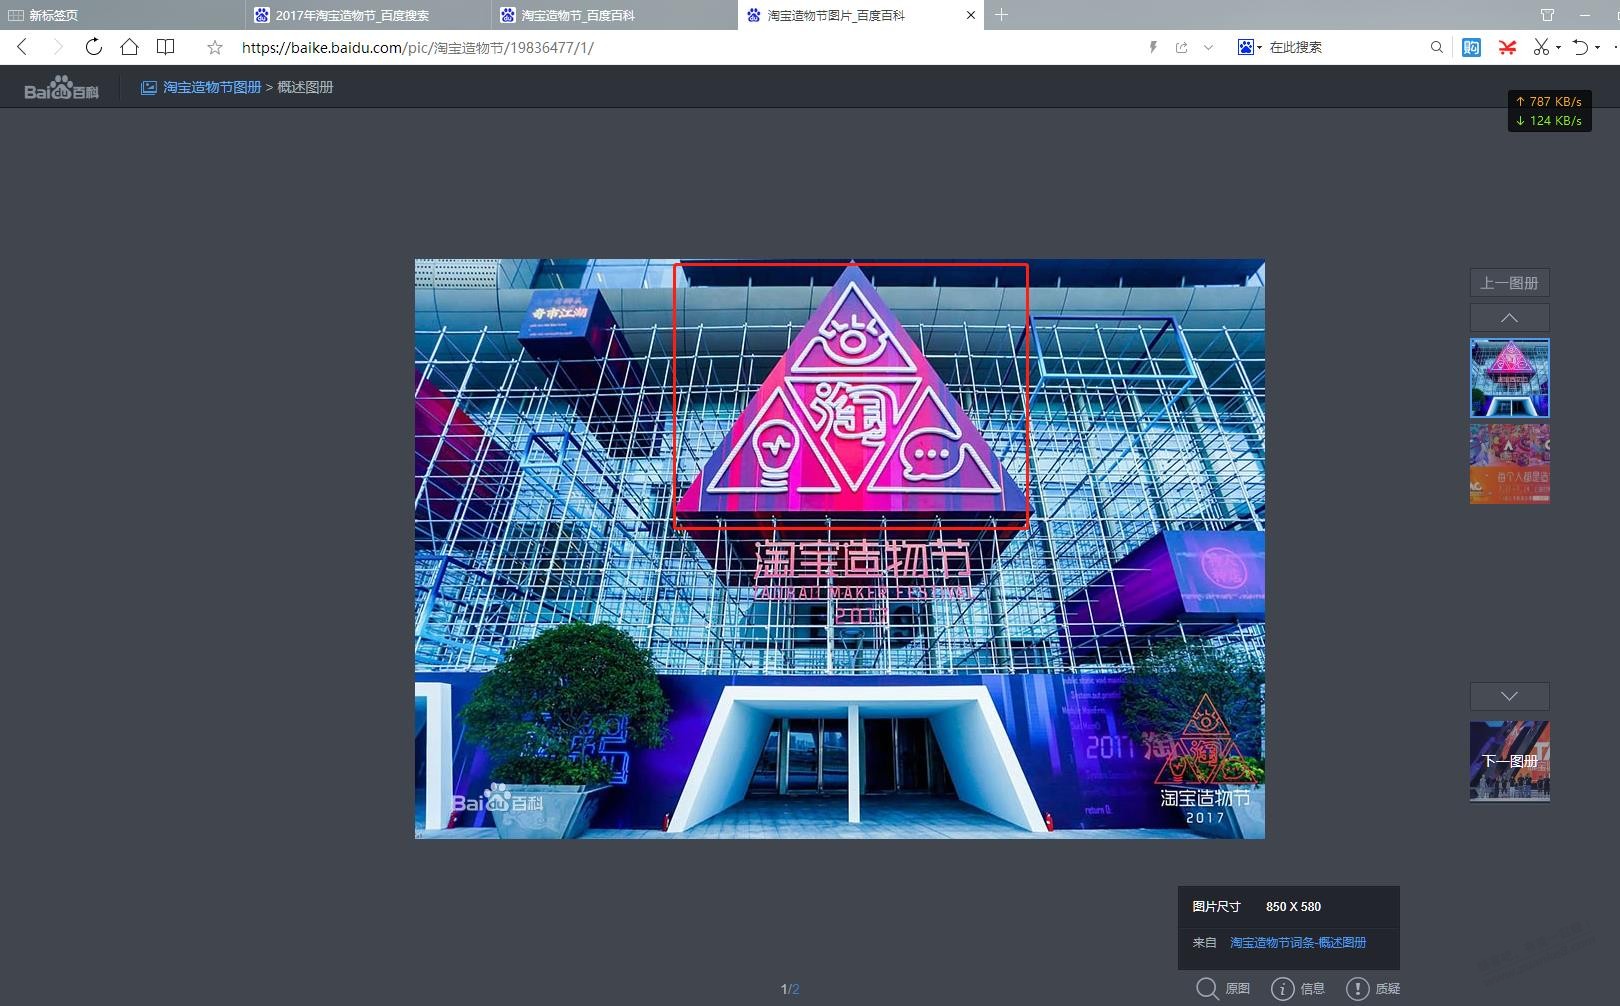This screenshot has width=1620, height=1006.
Task: Select the second colorful poster thumbnail
Action: [x=1509, y=463]
